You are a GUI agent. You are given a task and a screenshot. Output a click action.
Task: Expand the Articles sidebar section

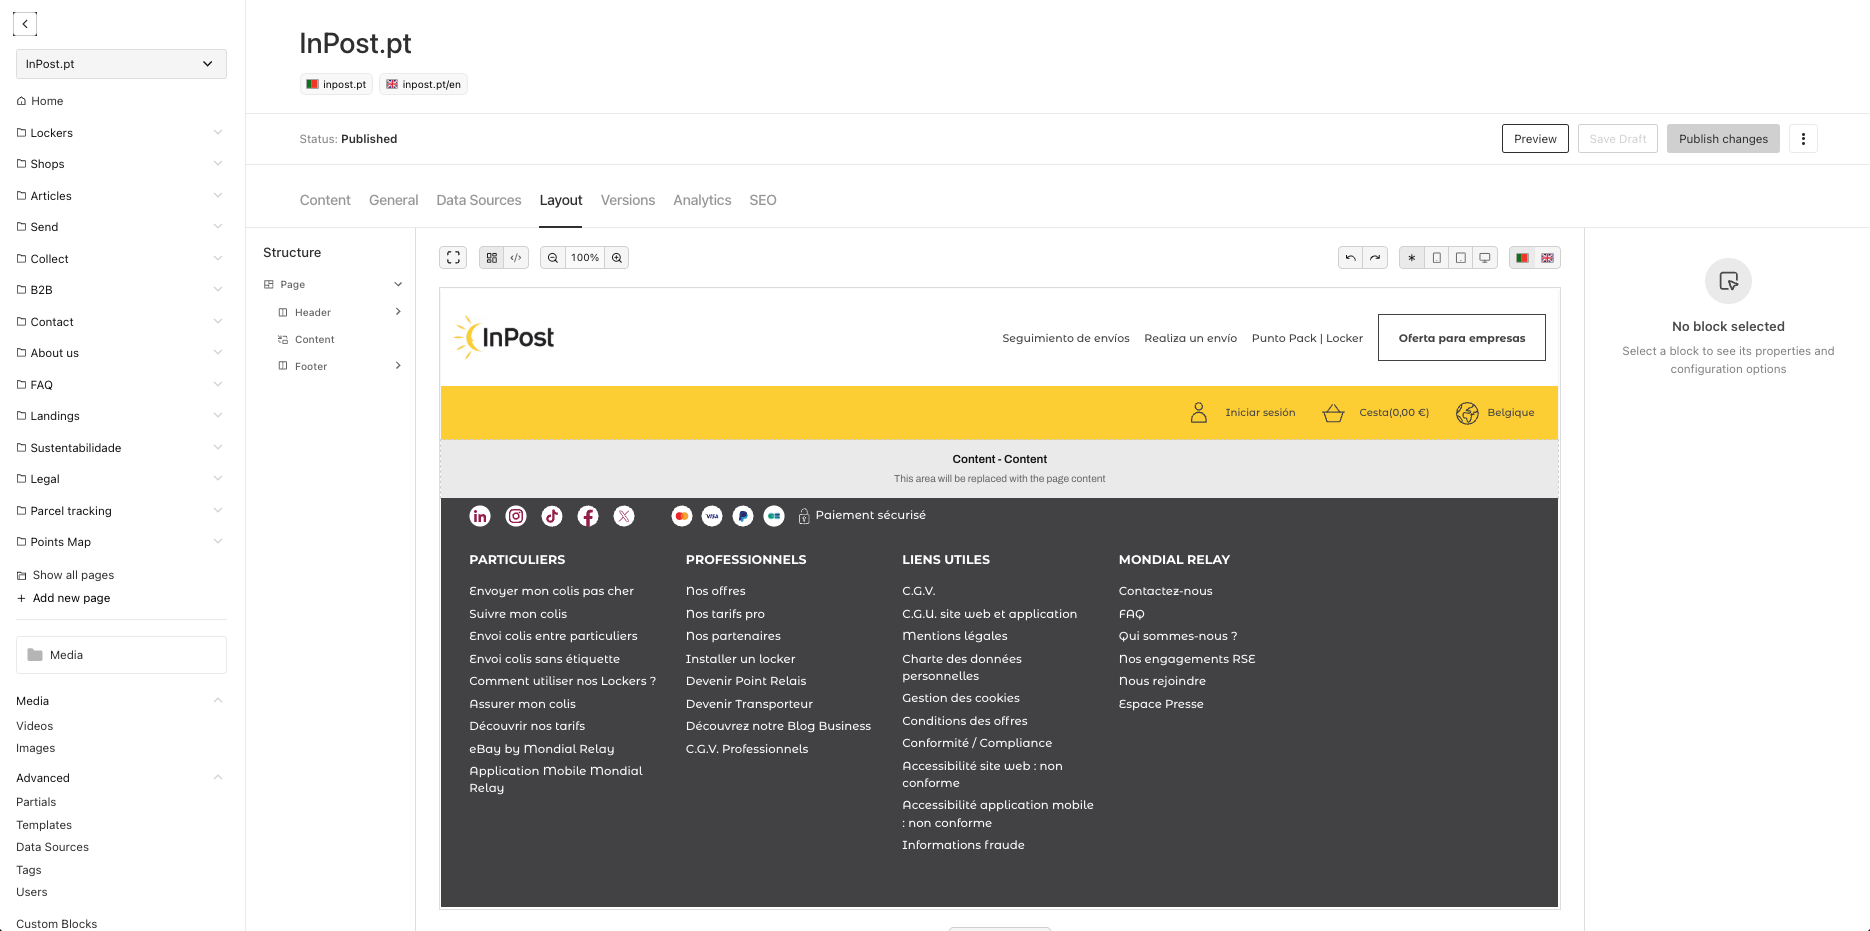218,195
